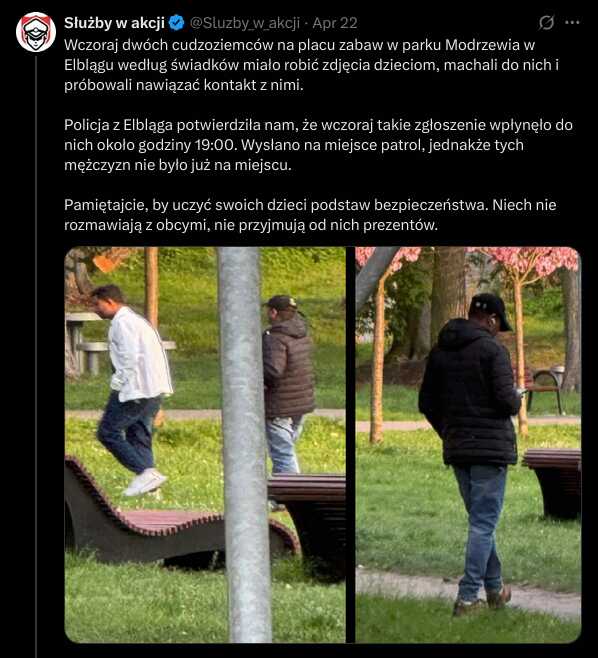Click the wooden lounger bench in left photo

[180, 520]
